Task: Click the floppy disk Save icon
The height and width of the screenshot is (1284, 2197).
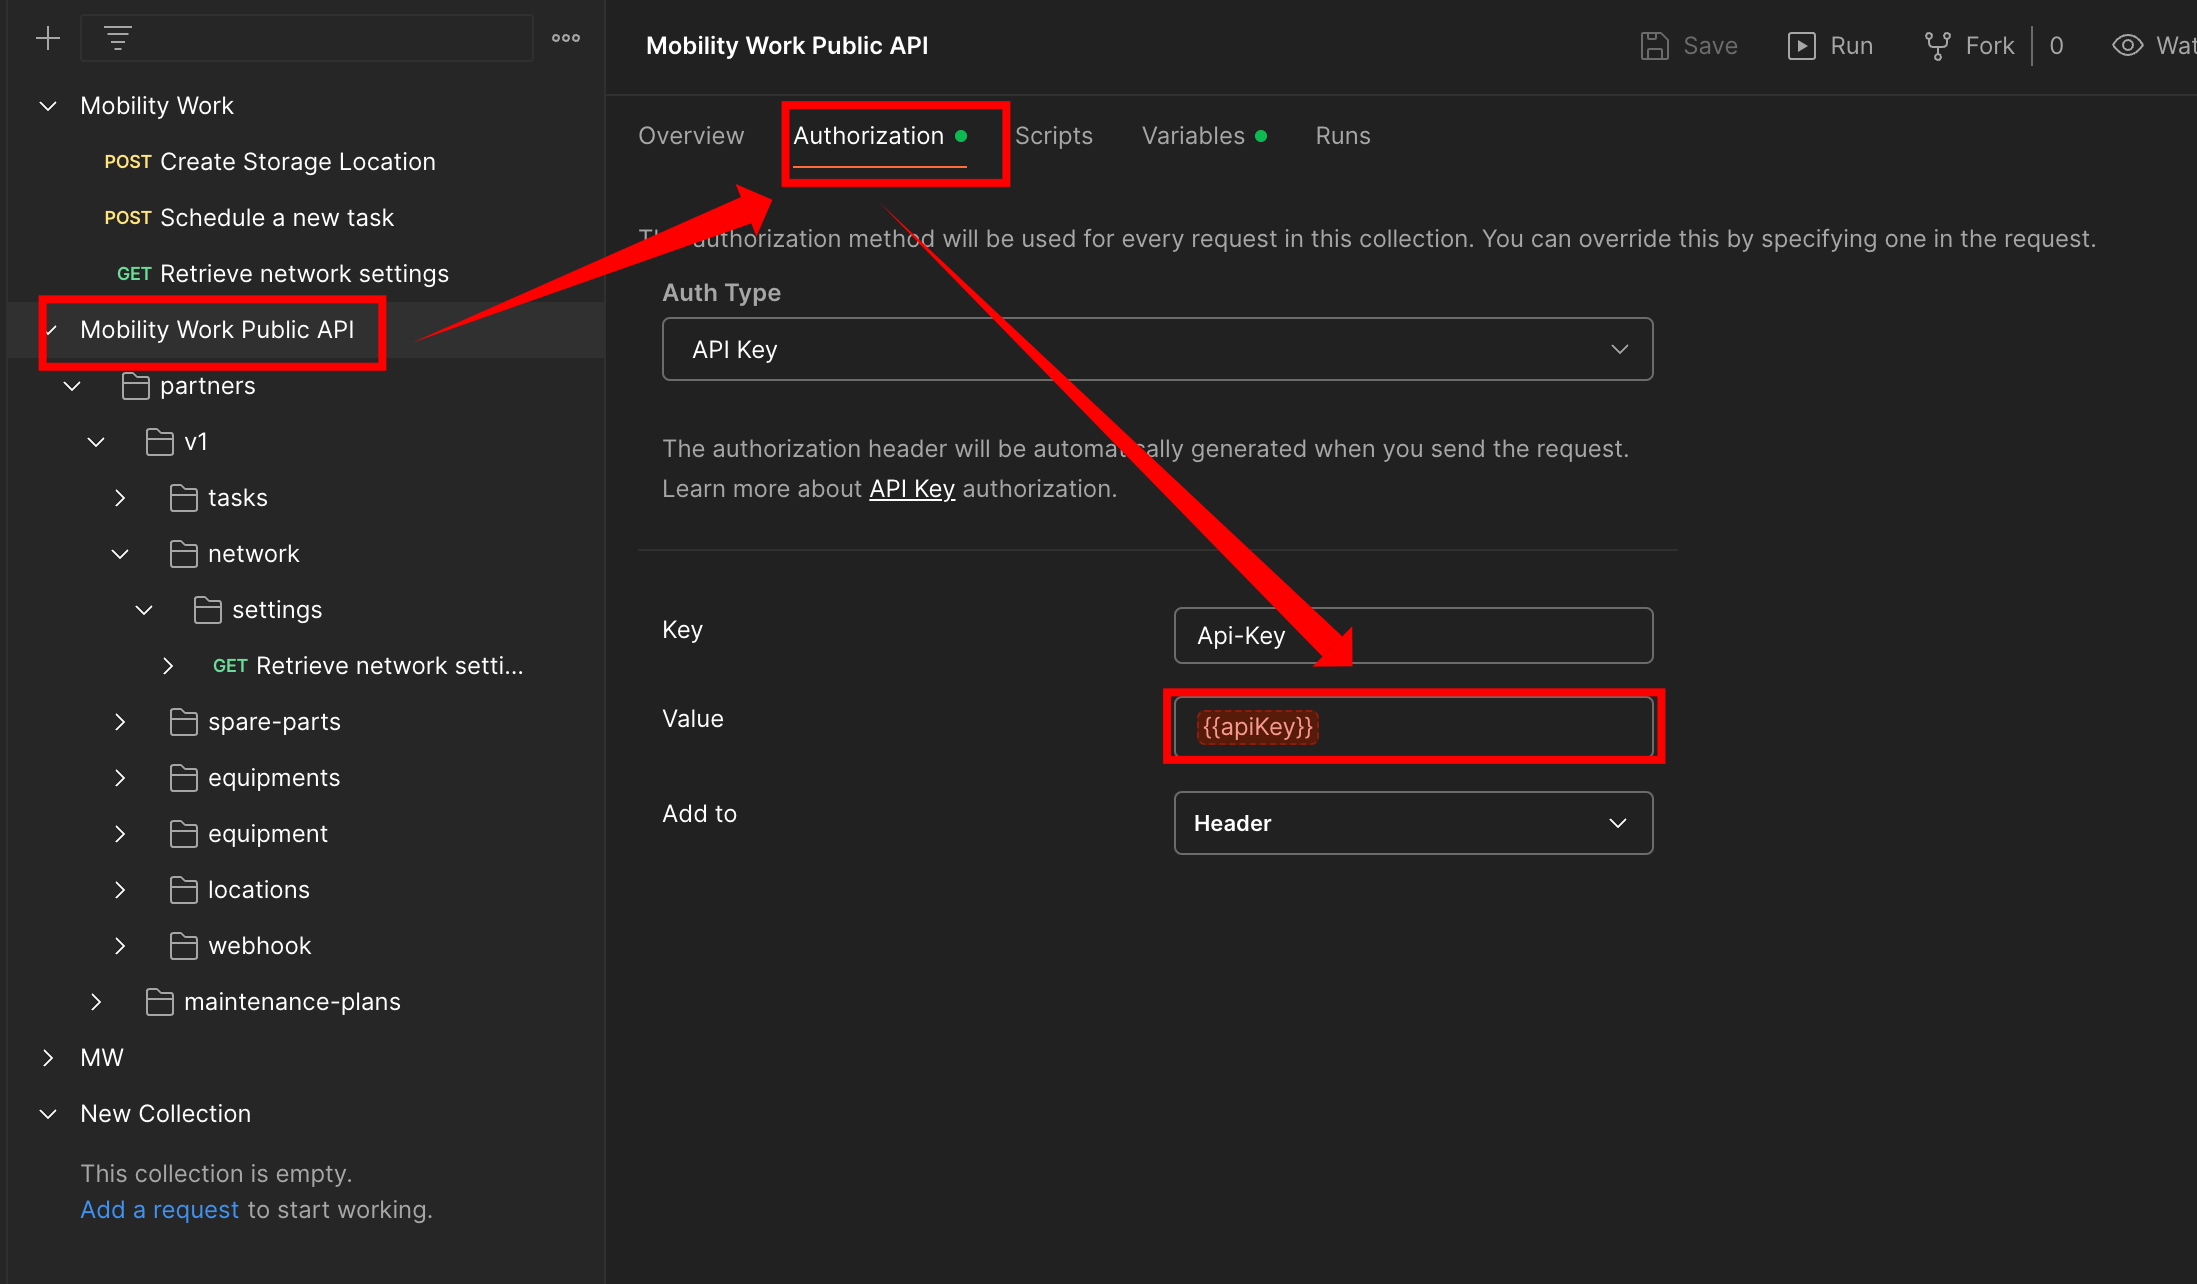Action: pos(1655,46)
